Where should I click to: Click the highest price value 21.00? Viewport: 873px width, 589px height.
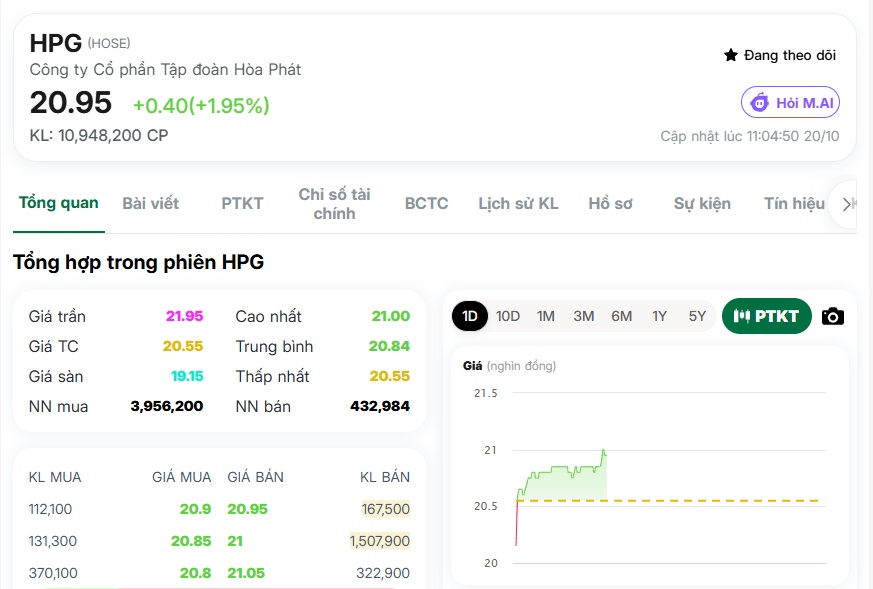pyautogui.click(x=391, y=316)
